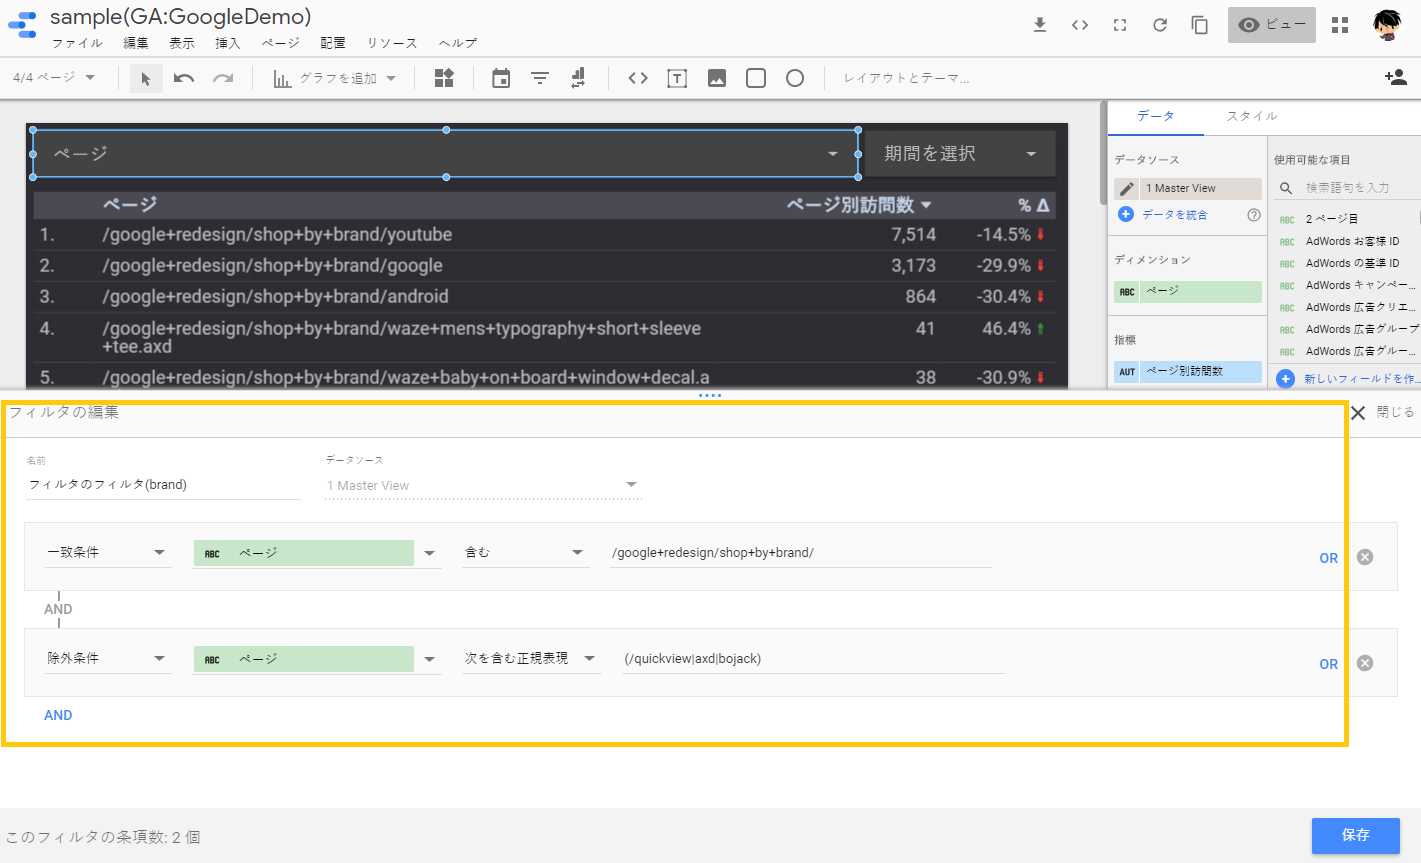Make a copy of the report icon
1421x863 pixels.
[x=1200, y=25]
